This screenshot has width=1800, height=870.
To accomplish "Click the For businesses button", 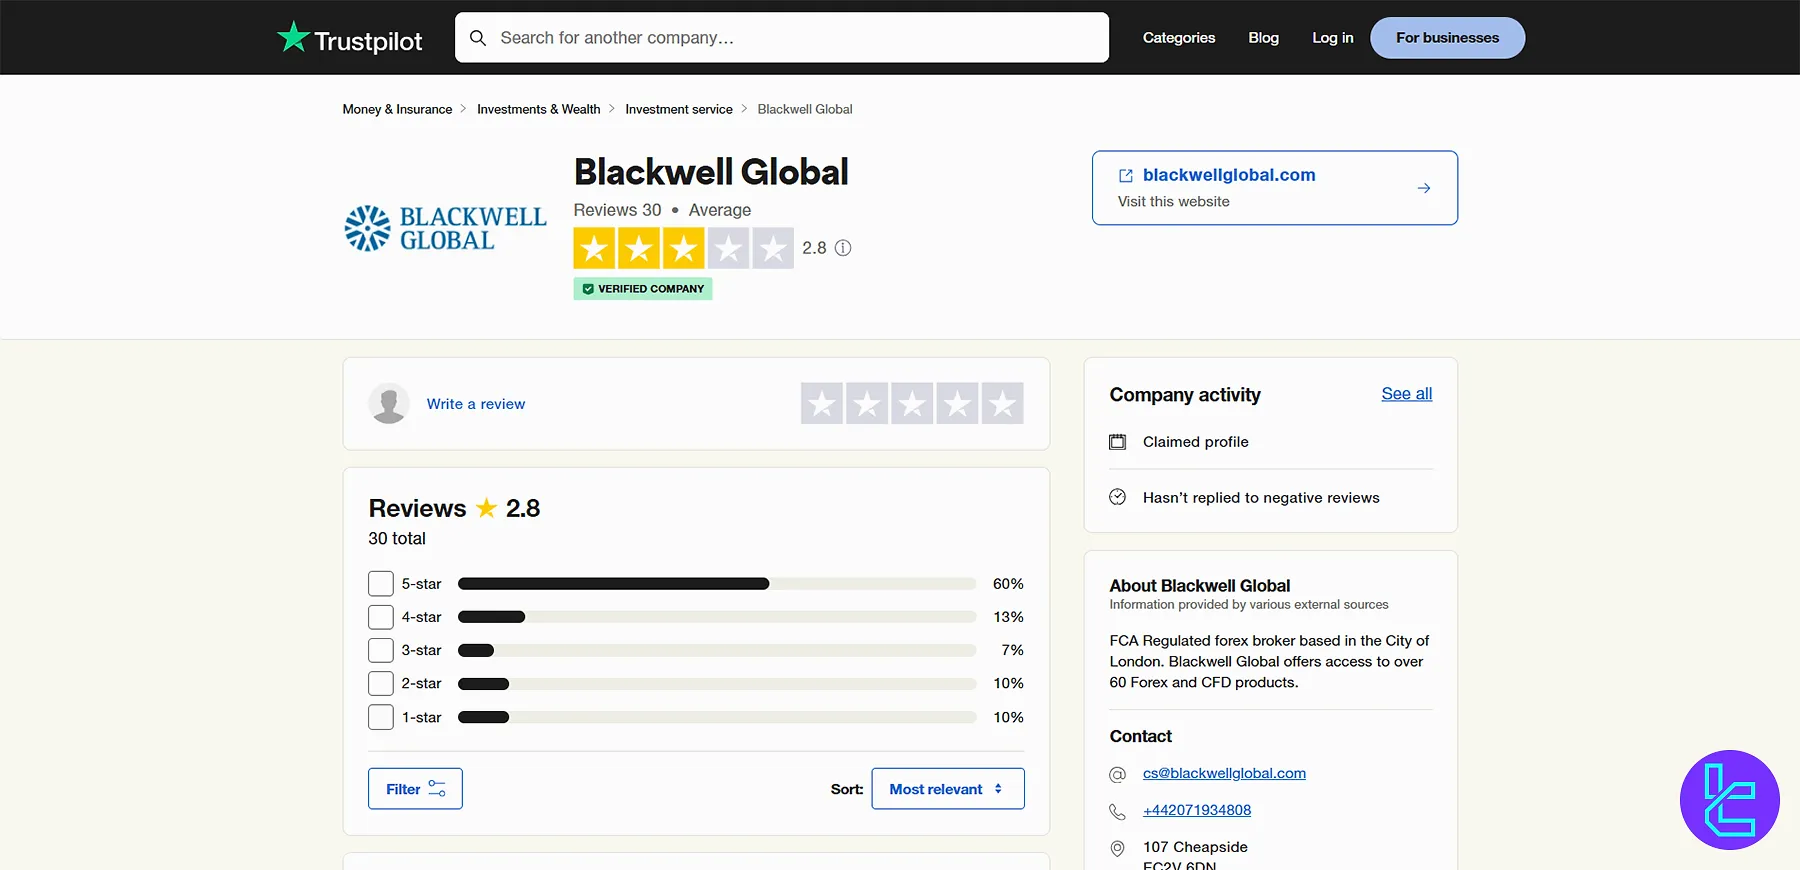I will point(1447,38).
